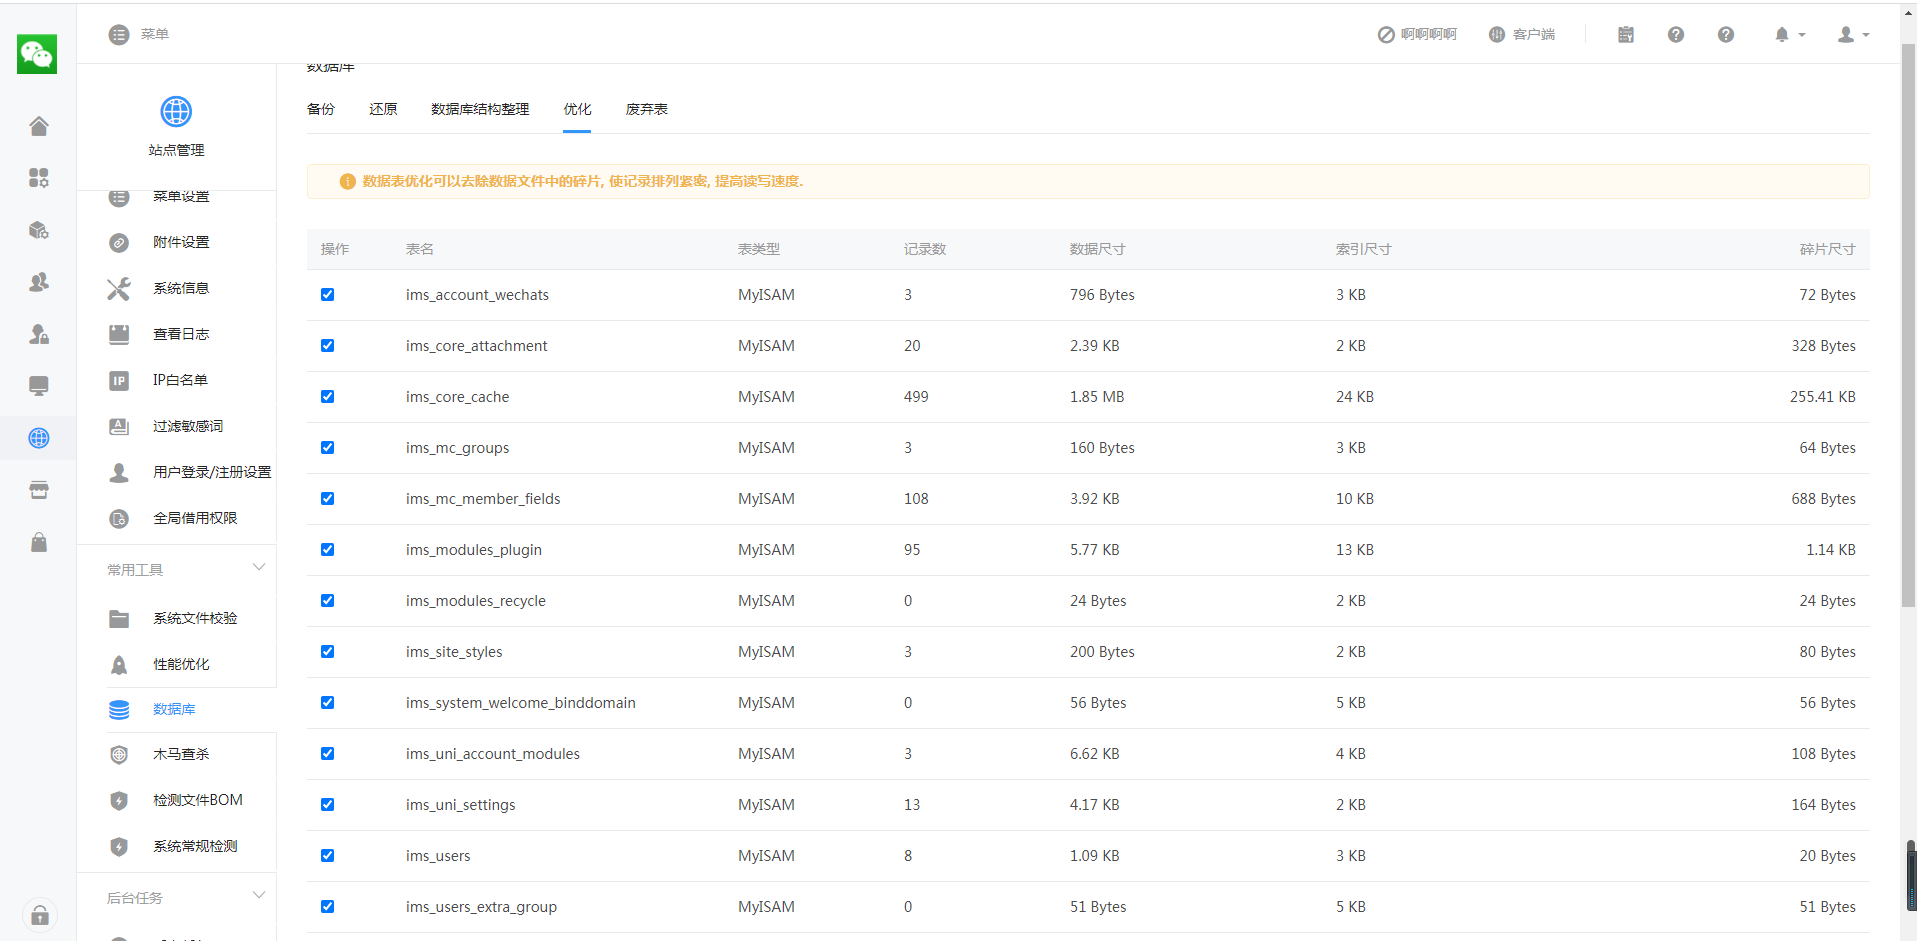Click the first help question-mark icon
The width and height of the screenshot is (1917, 941).
pyautogui.click(x=1676, y=35)
